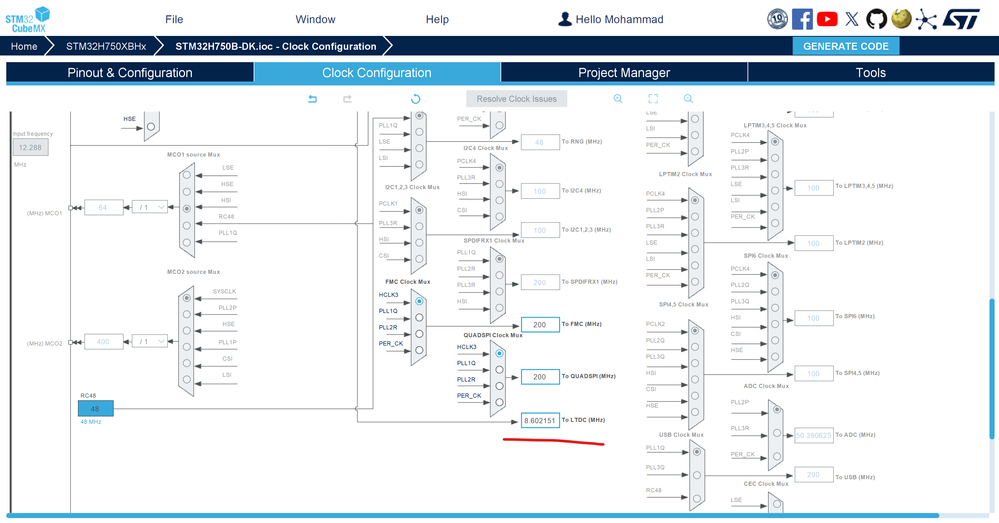Select PLL2P in ADC Clock Mux
999x523 pixels.
777,410
